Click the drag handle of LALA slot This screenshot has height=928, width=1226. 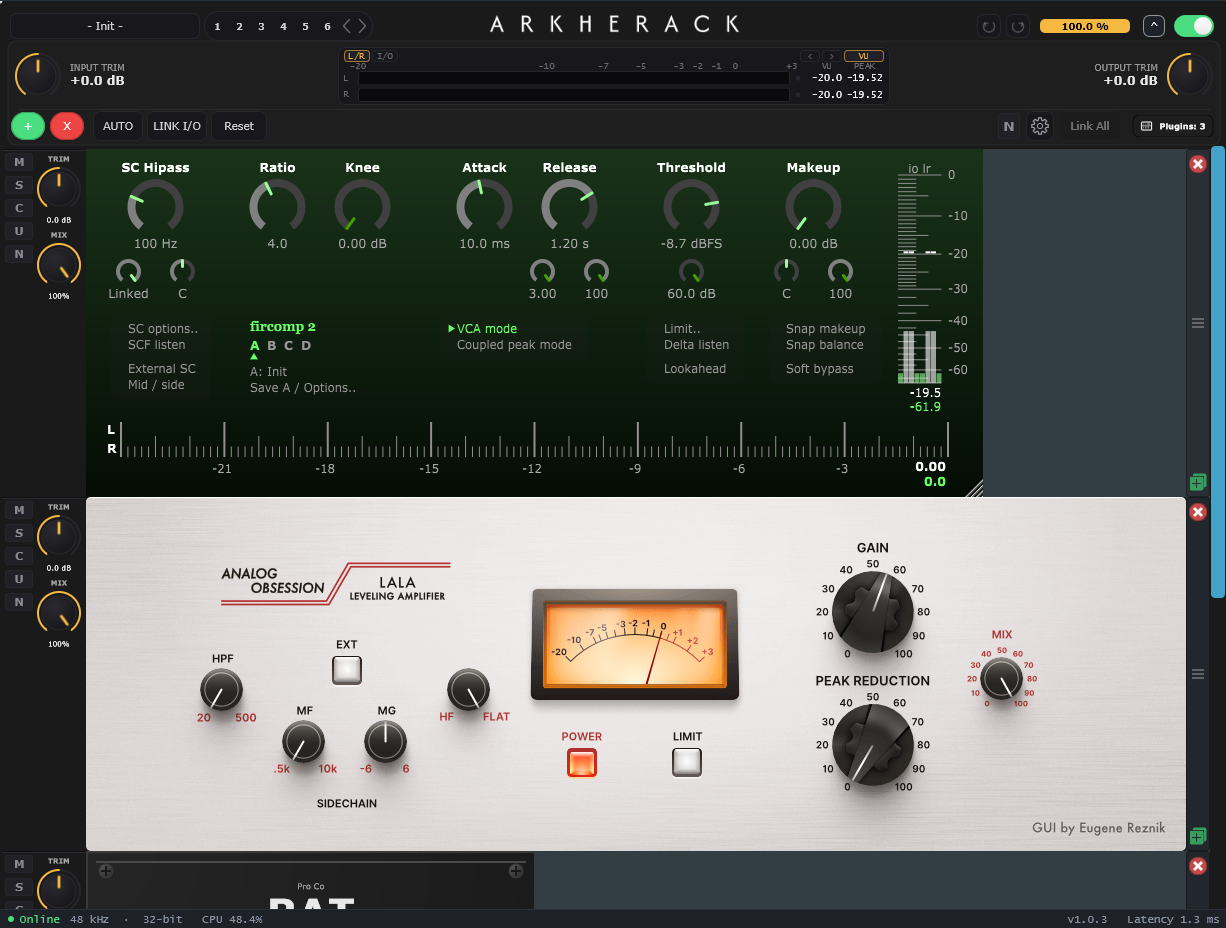[x=1198, y=673]
